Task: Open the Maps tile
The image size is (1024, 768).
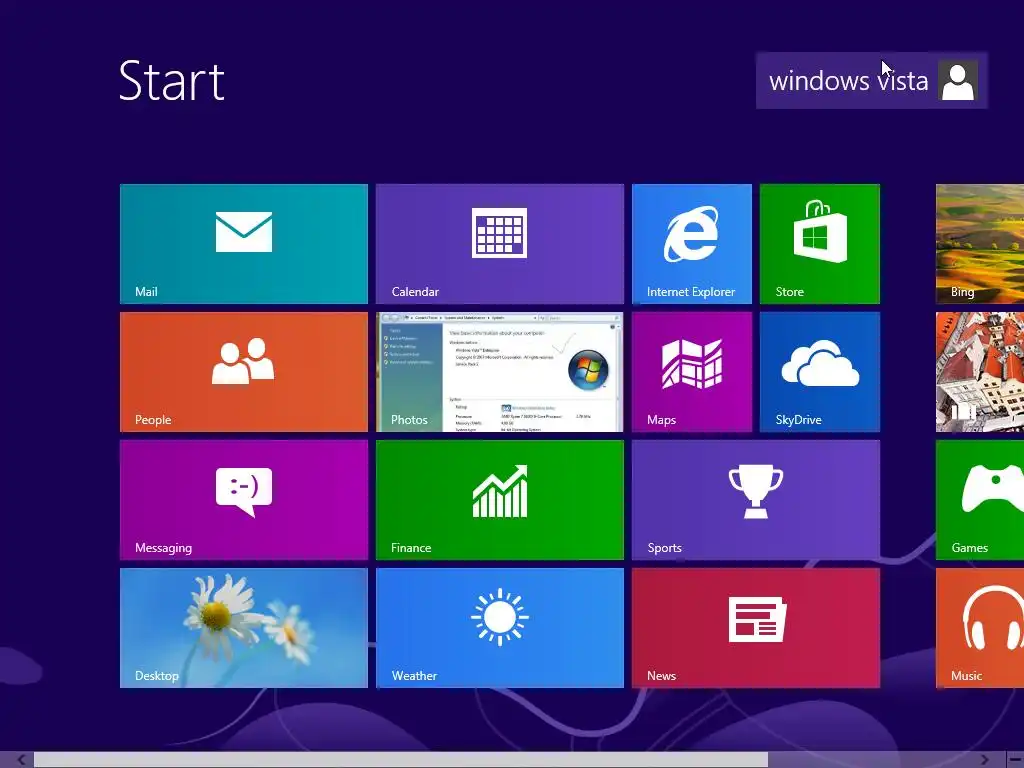Action: point(692,372)
